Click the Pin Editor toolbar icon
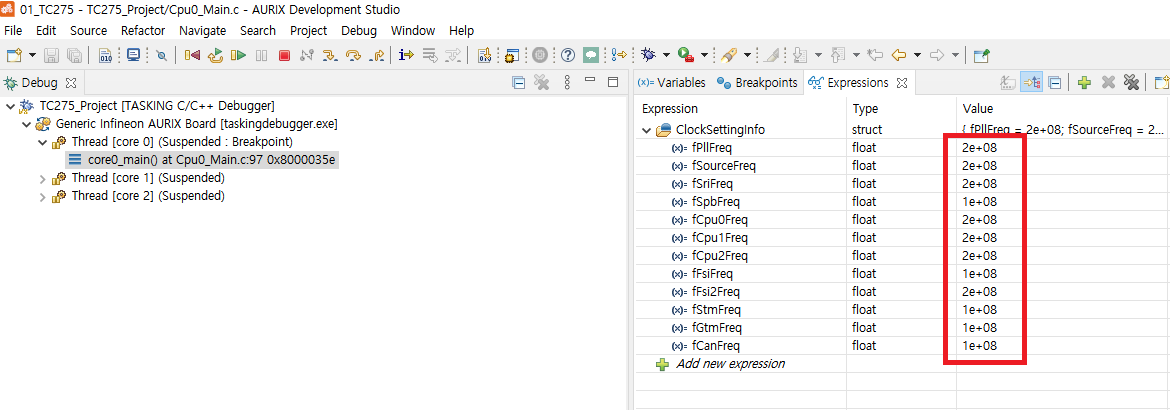Screen dimensions: 1170x410 982,55
